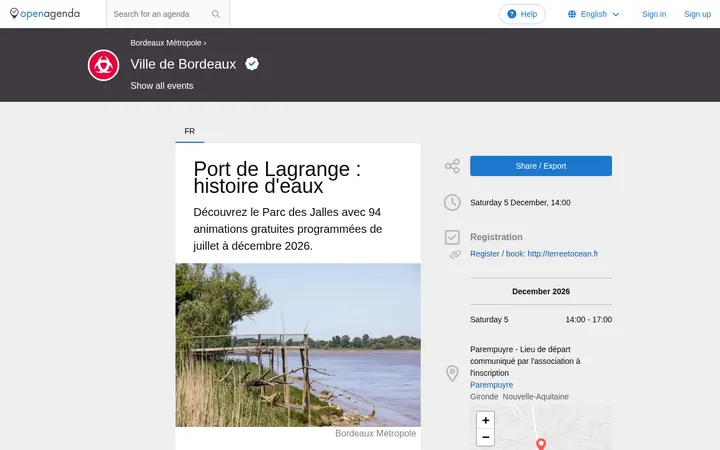Expand the English language dropdown

[594, 14]
